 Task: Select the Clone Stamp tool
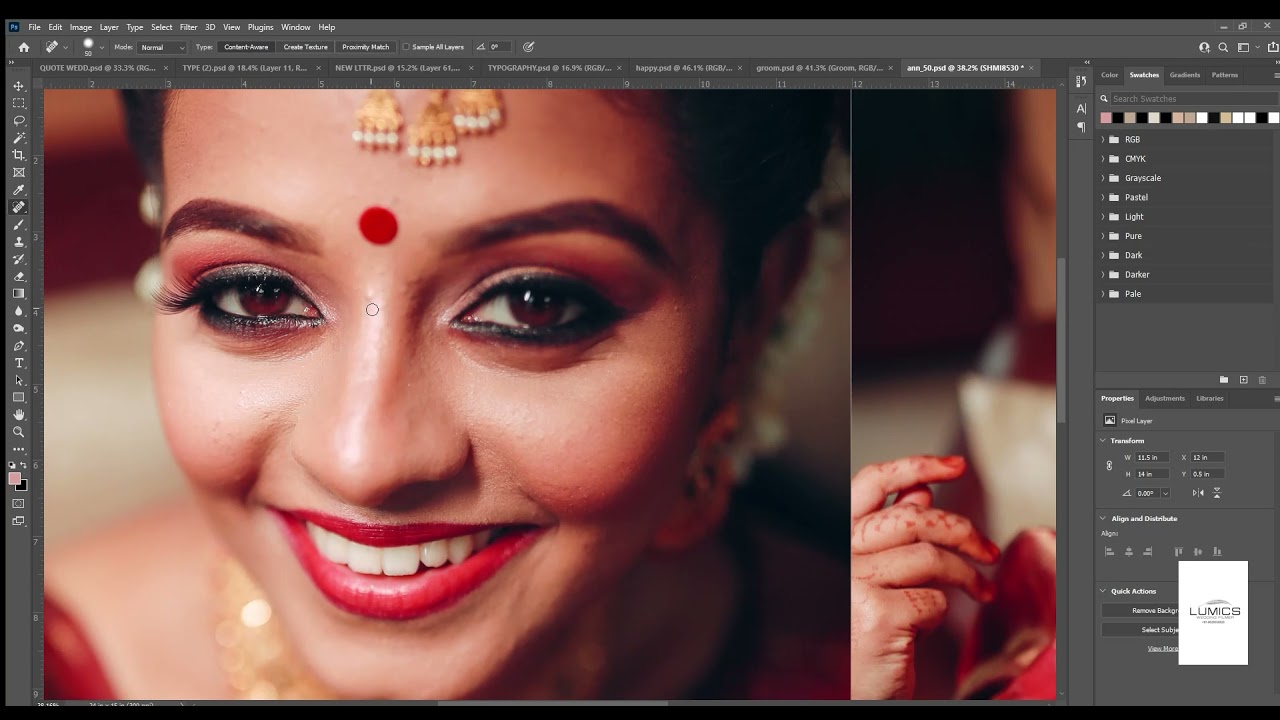point(18,242)
